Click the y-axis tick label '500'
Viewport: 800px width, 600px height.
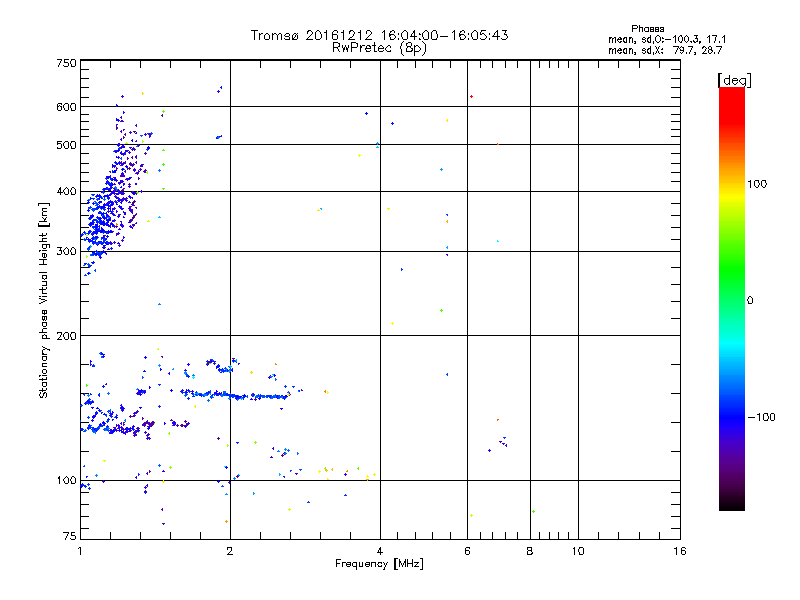(66, 145)
